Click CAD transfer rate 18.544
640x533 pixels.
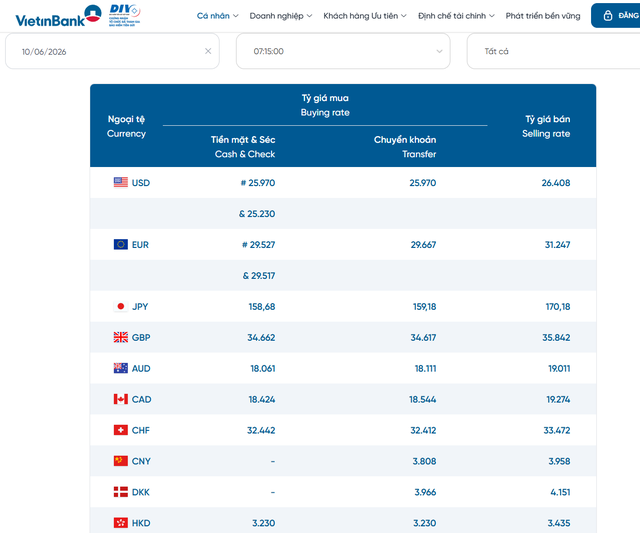click(423, 400)
